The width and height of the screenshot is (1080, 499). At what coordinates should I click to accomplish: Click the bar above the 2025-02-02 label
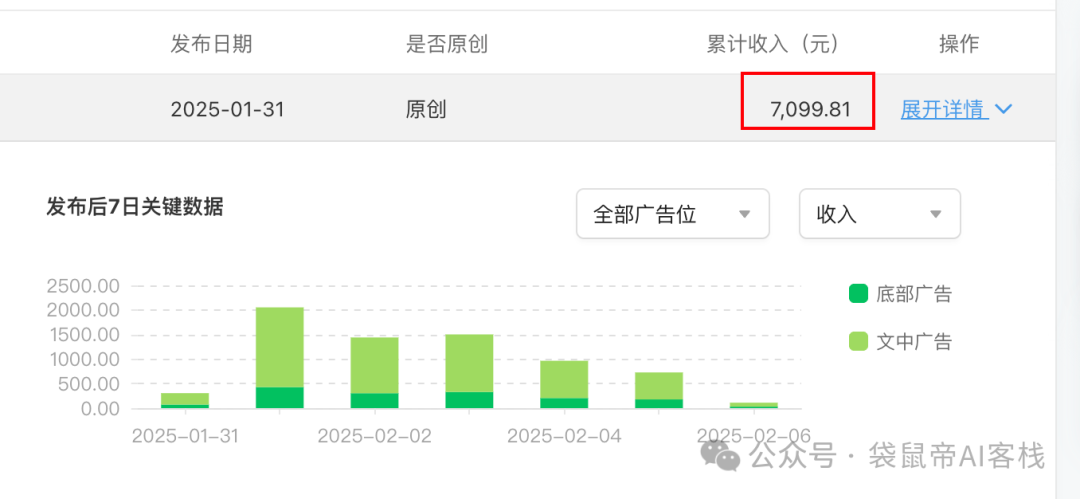(x=375, y=373)
